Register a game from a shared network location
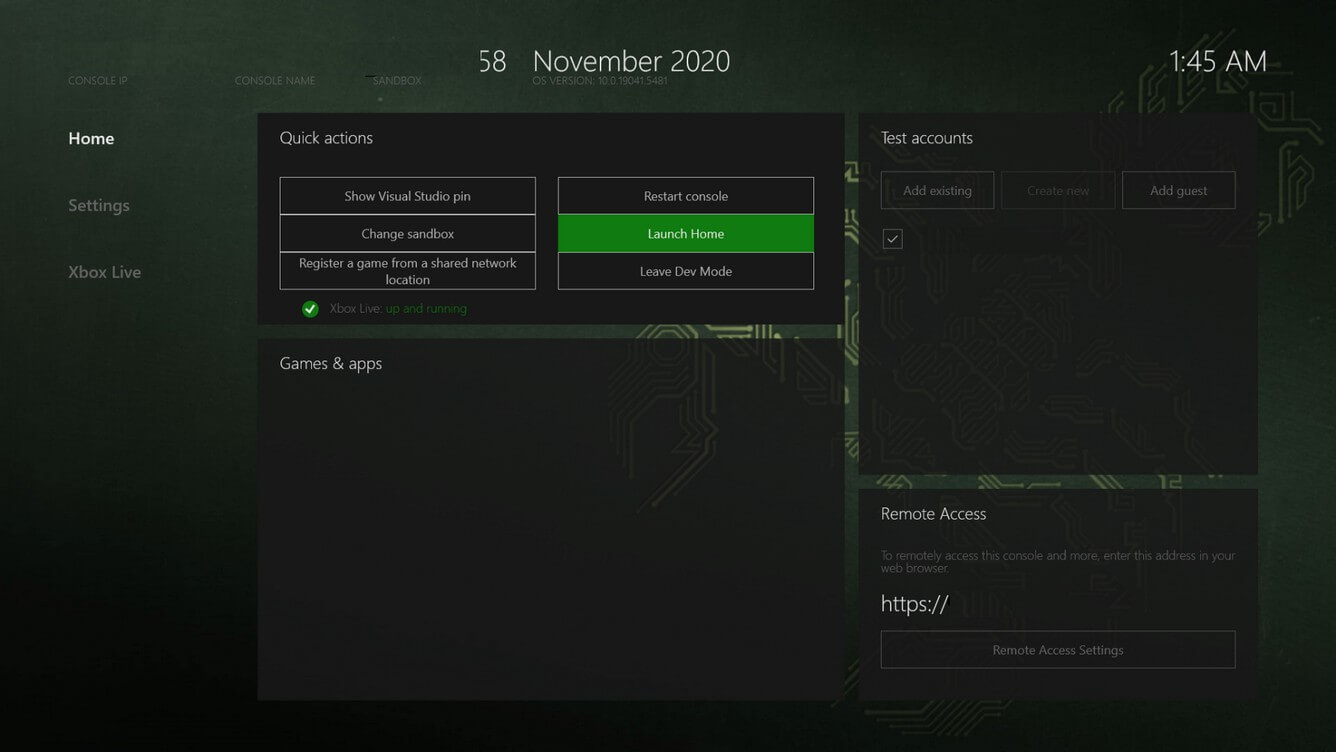This screenshot has width=1336, height=752. coord(408,271)
